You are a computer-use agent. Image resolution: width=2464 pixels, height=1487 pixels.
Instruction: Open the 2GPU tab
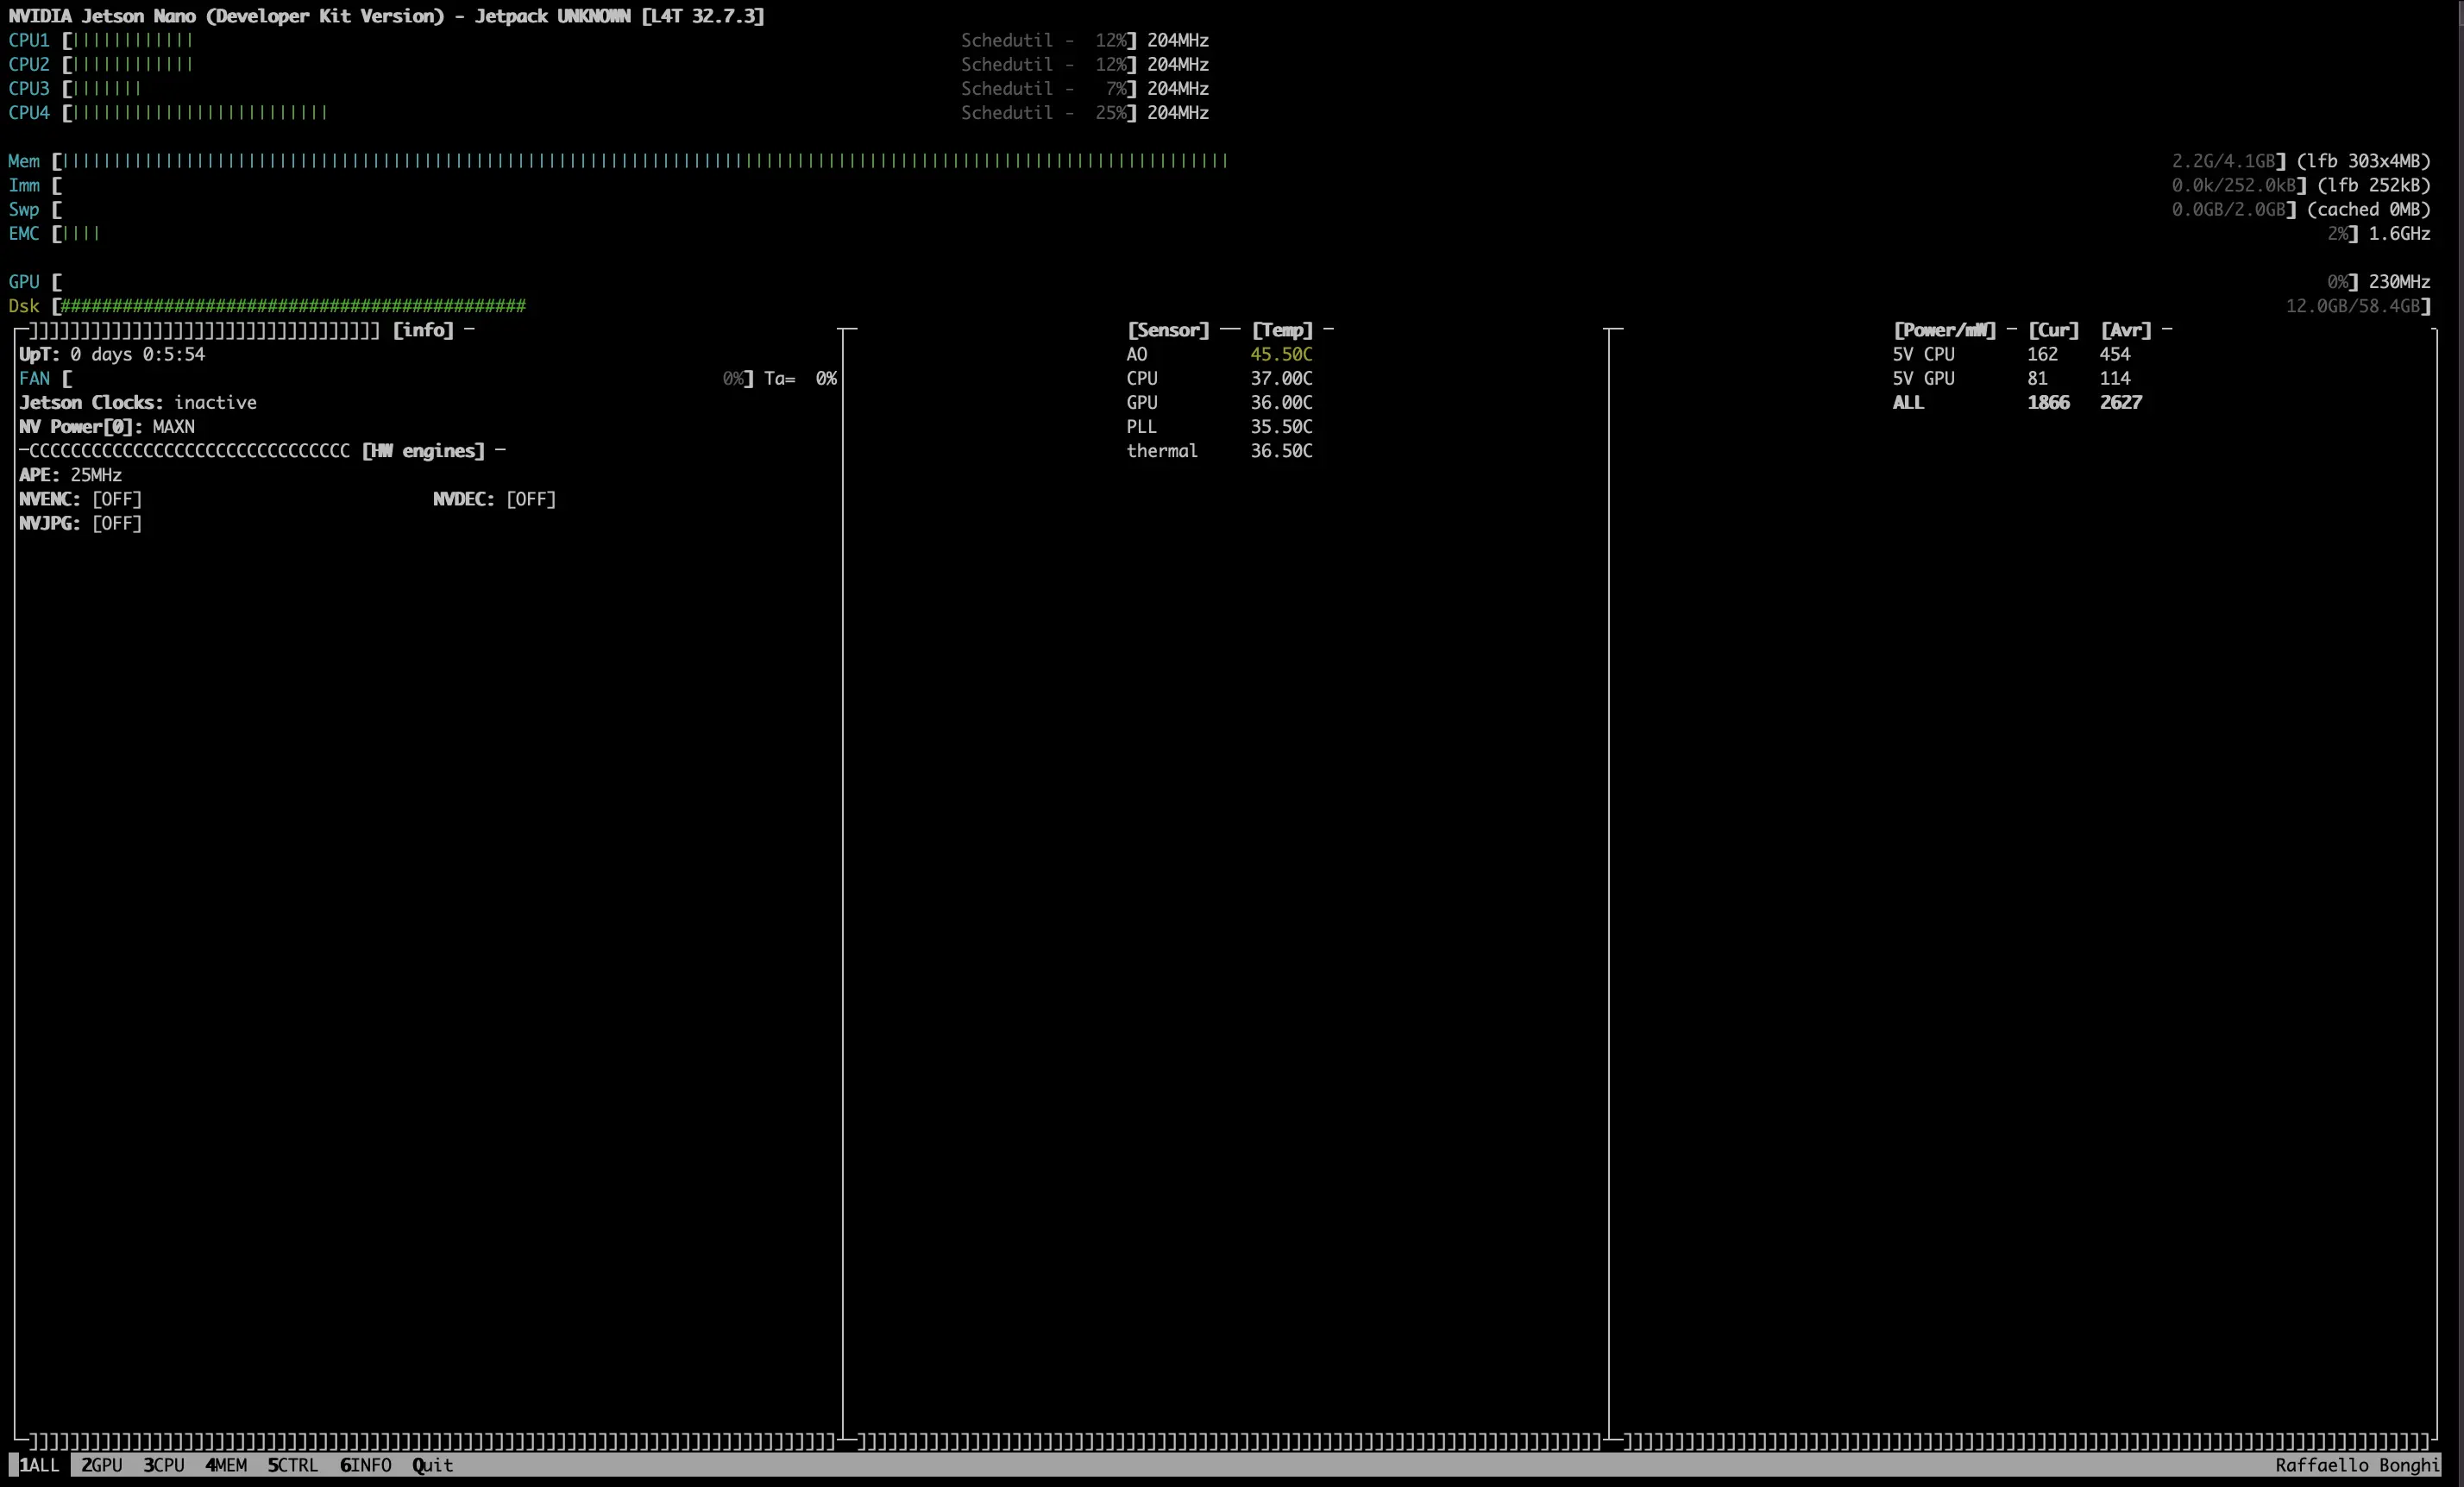[102, 1465]
